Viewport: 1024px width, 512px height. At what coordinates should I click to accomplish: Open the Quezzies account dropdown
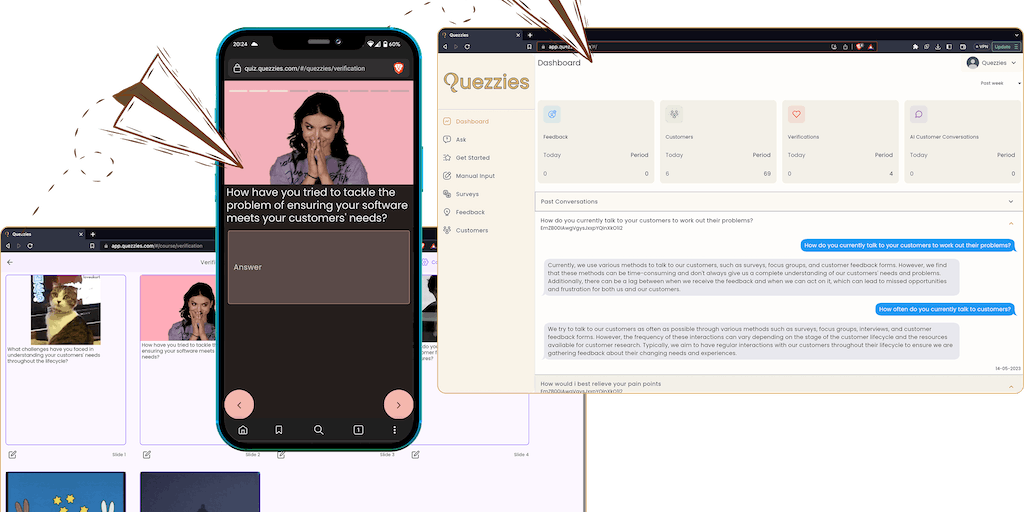992,63
